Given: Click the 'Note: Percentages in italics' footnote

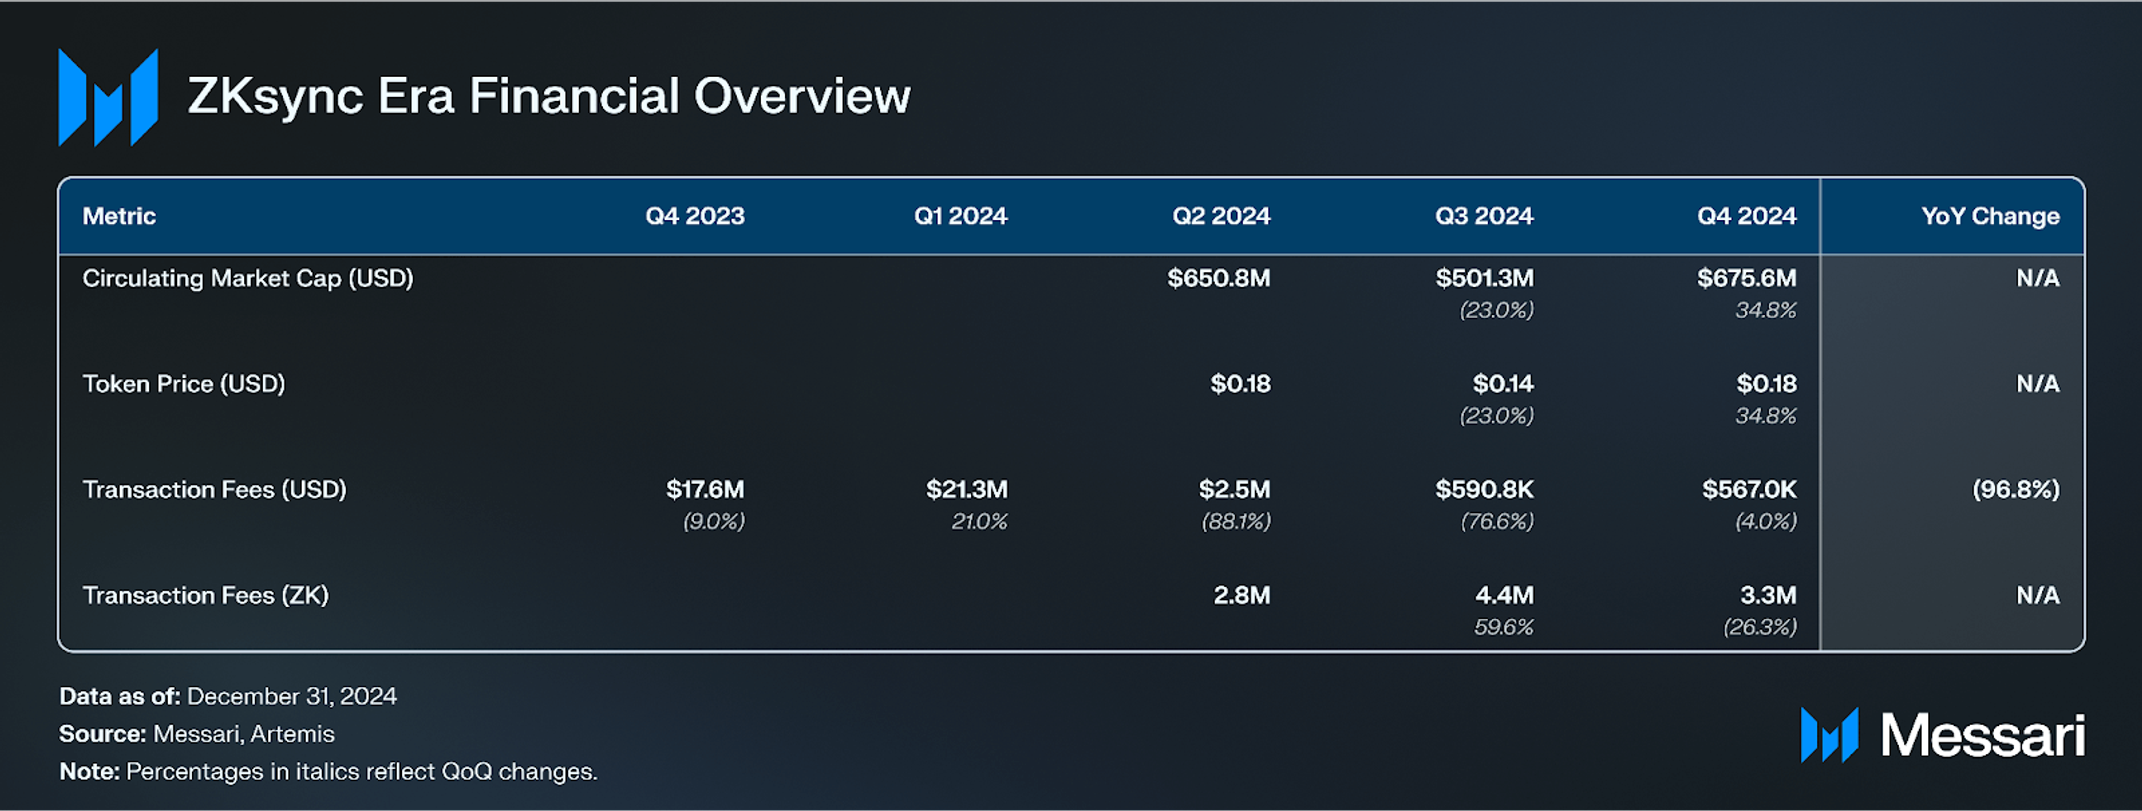Looking at the screenshot, I should pos(329,773).
